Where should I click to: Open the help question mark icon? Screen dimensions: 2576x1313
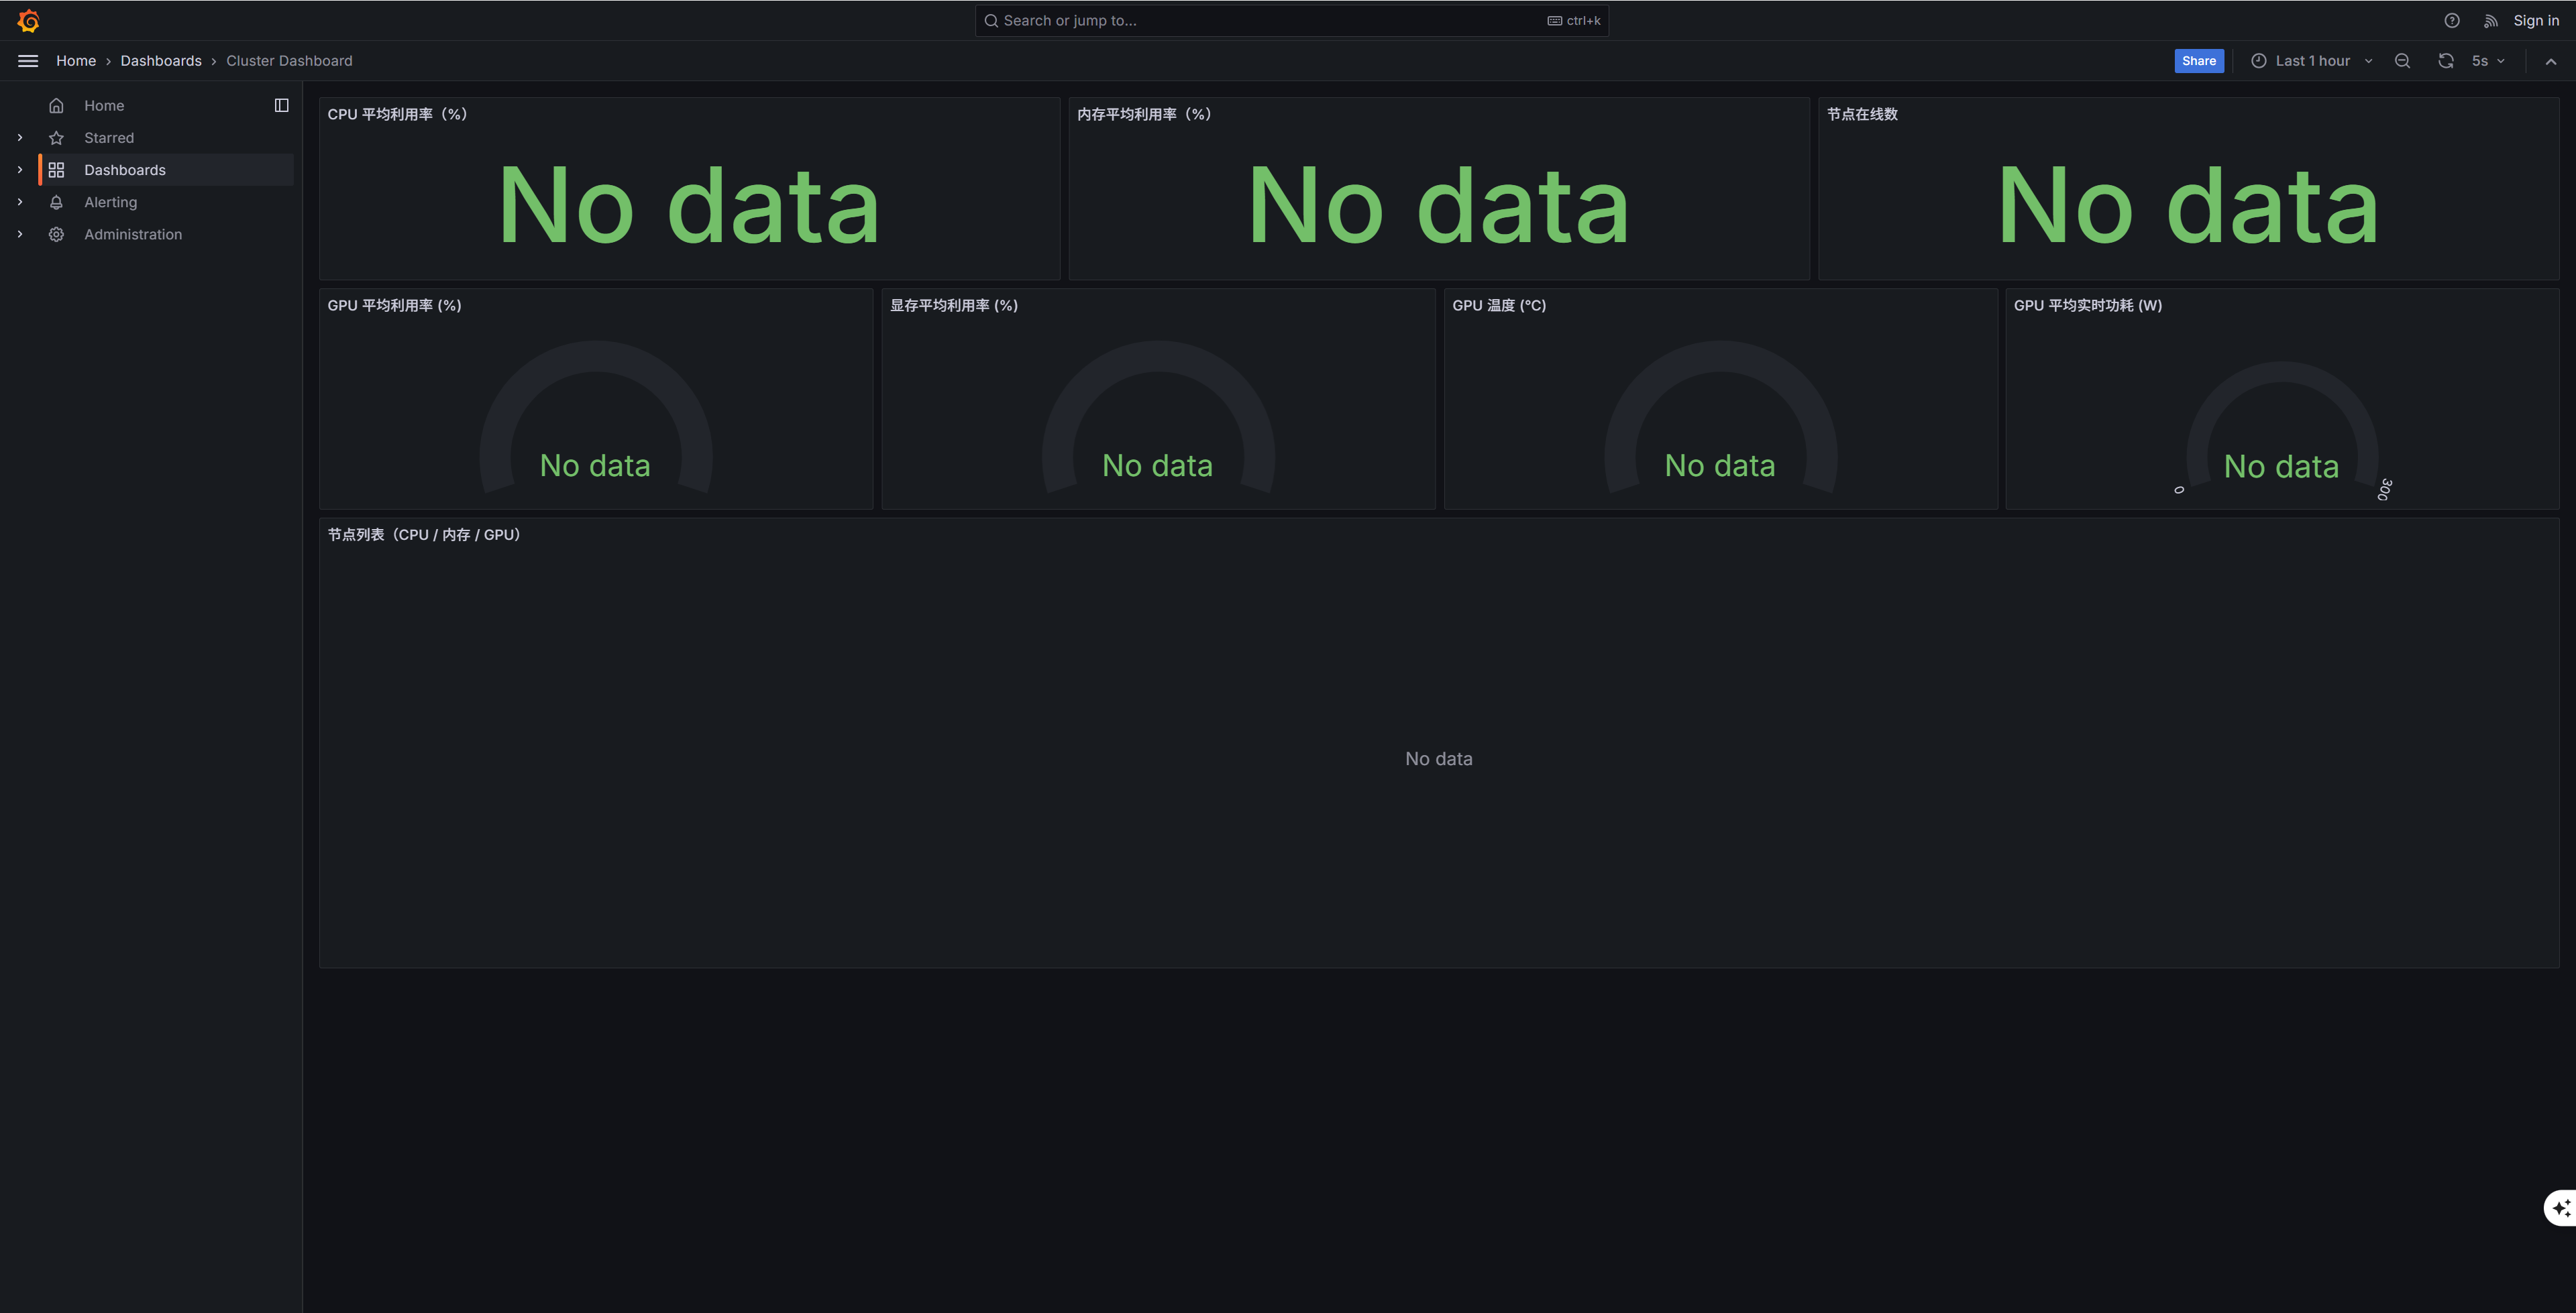2451,20
